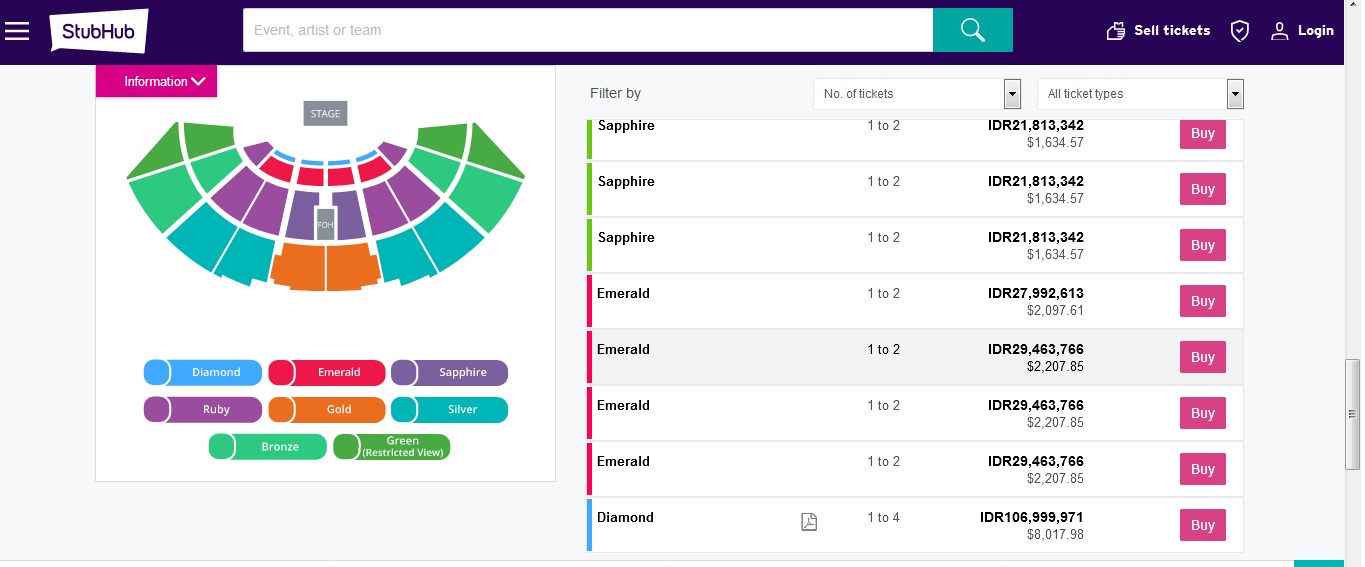Click the event search input field

pyautogui.click(x=588, y=30)
